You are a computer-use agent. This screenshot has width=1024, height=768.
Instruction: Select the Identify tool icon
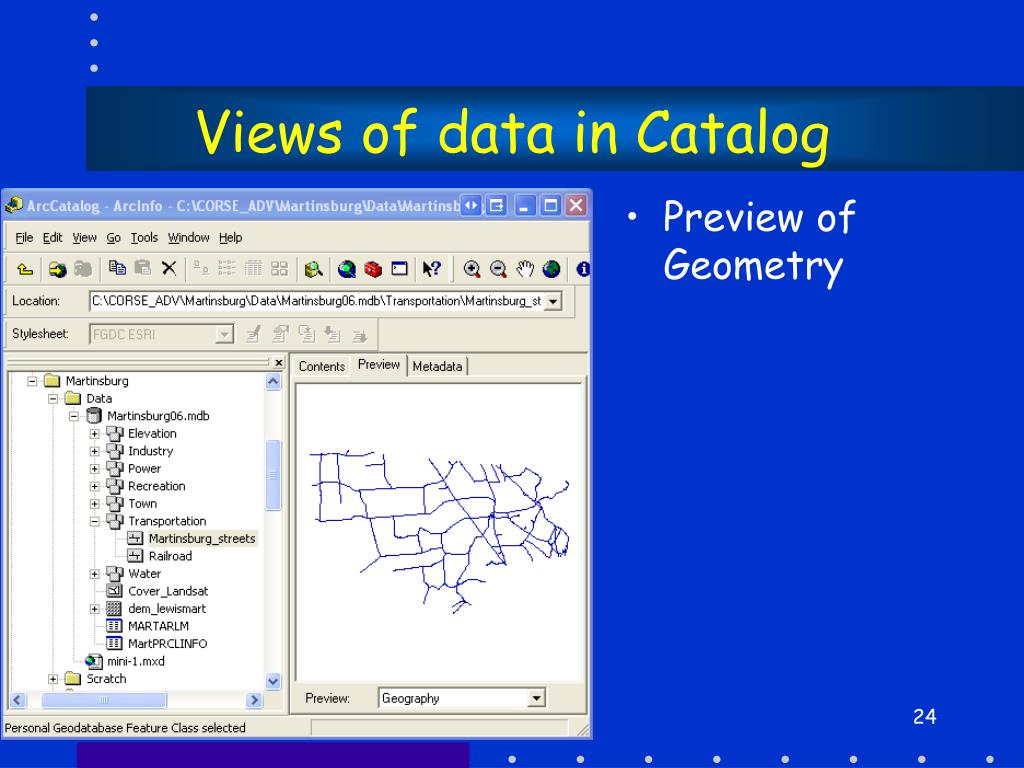(x=583, y=268)
